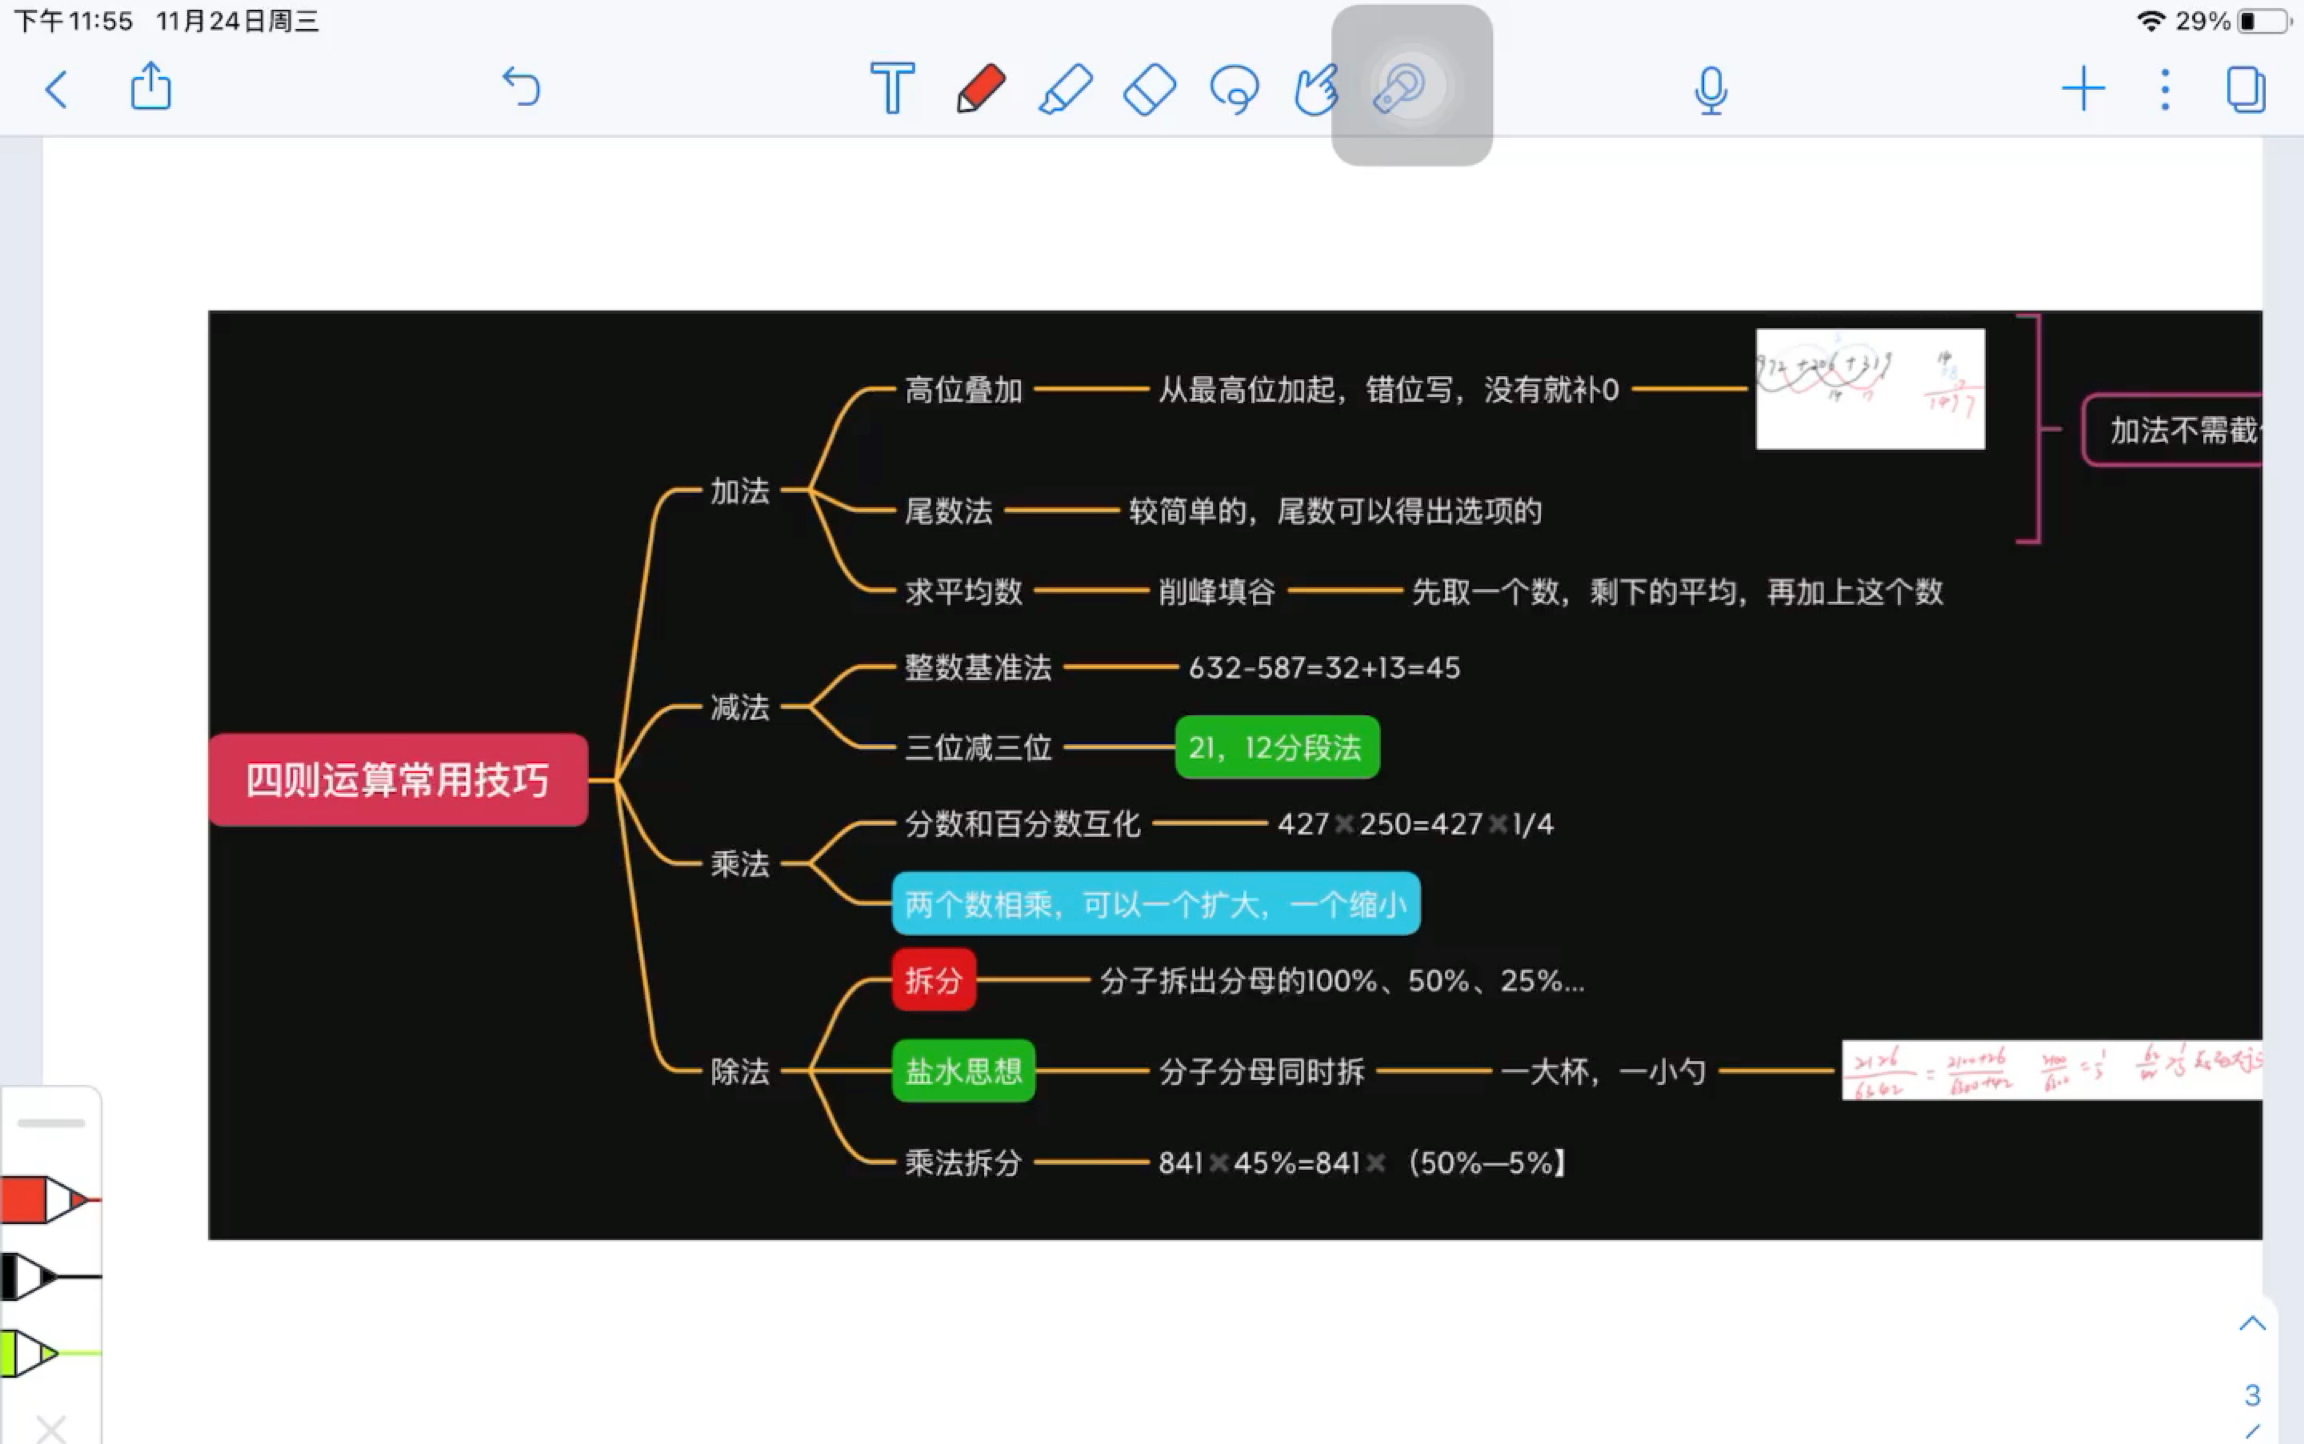
Task: Tap page number 3 indicator
Action: (x=2252, y=1395)
